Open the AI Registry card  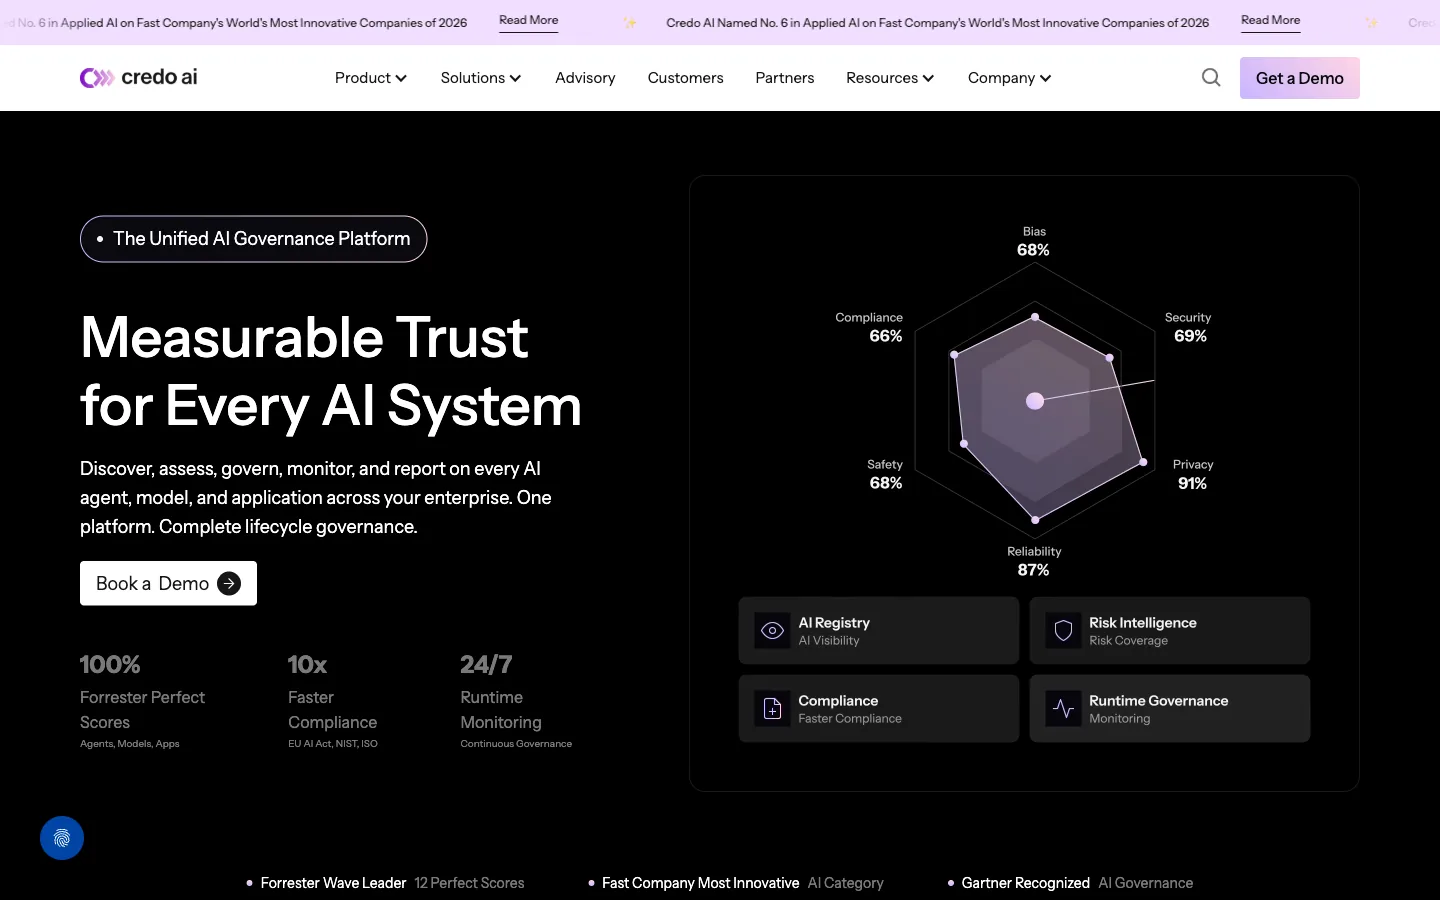(878, 631)
